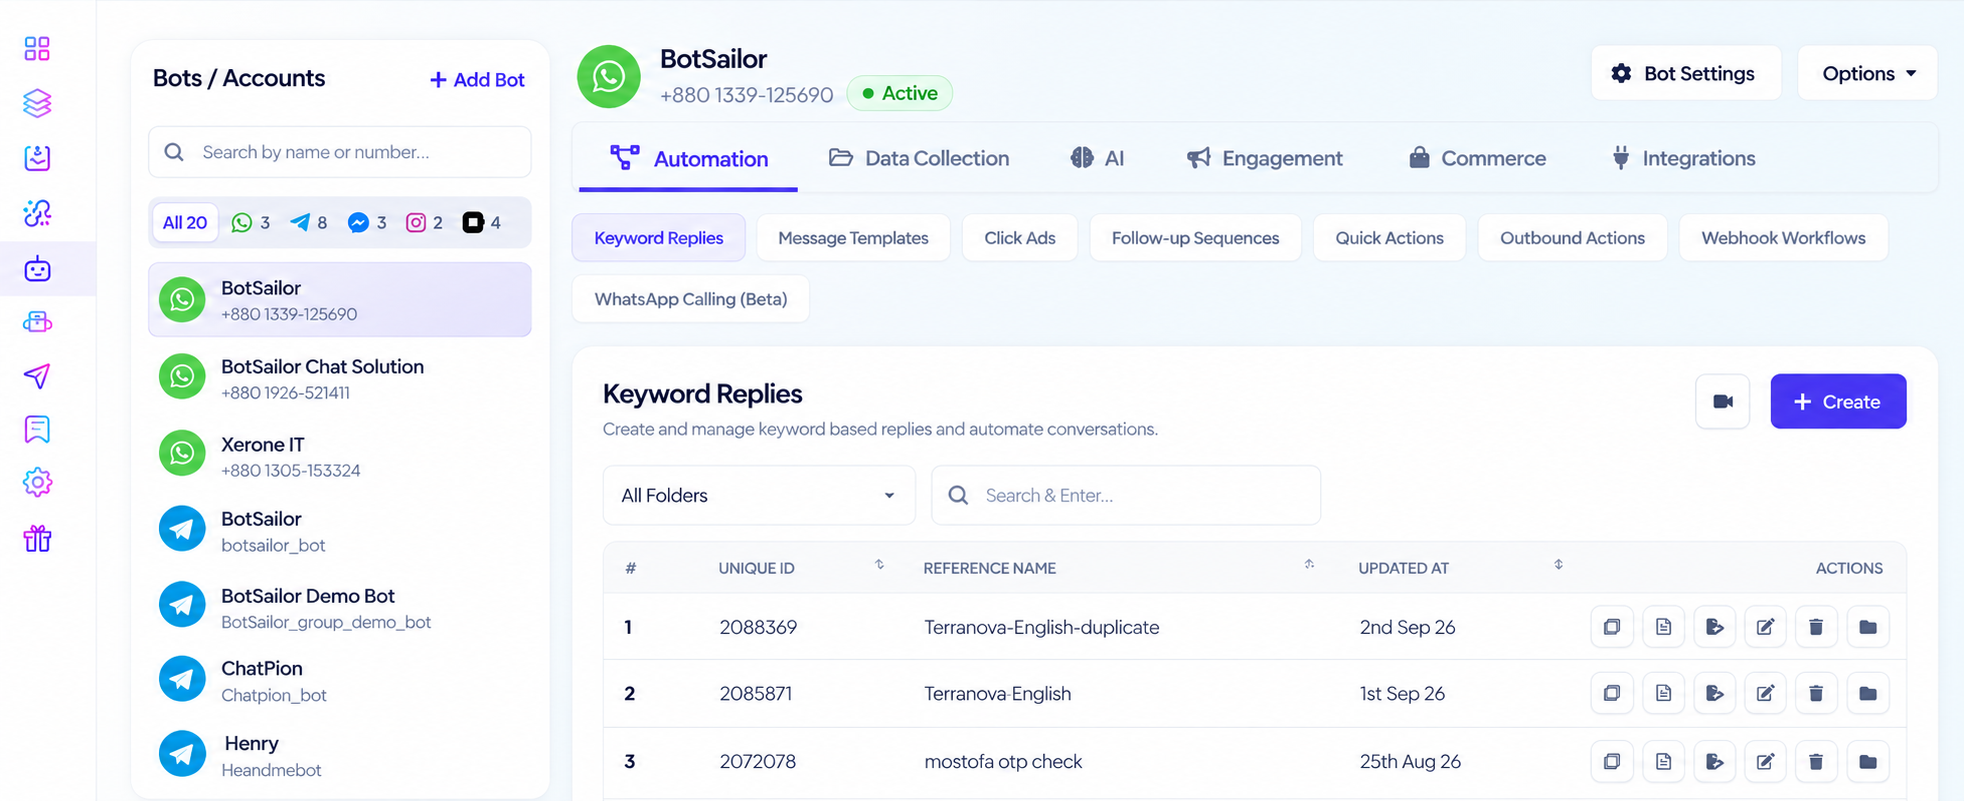Select the Xerone IT WhatsApp bot
Image resolution: width=1964 pixels, height=801 pixels.
340,456
